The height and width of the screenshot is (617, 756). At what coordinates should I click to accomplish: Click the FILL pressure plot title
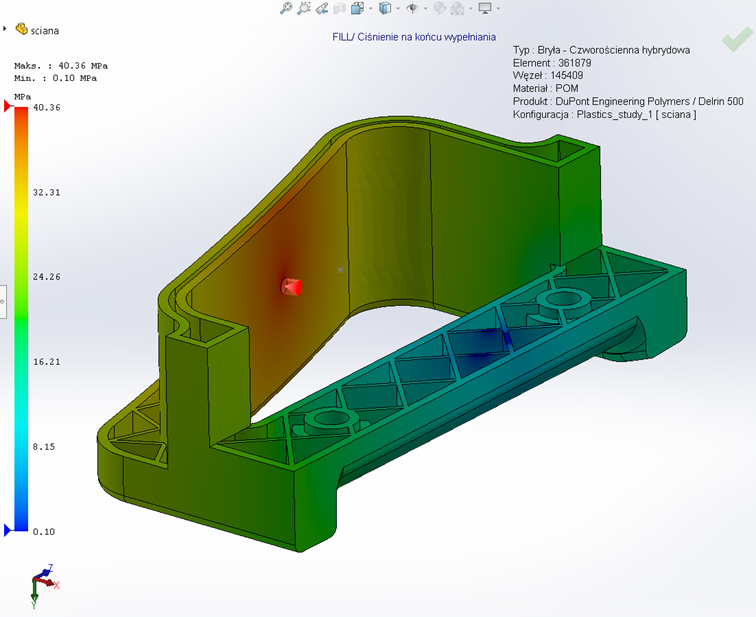tap(414, 37)
